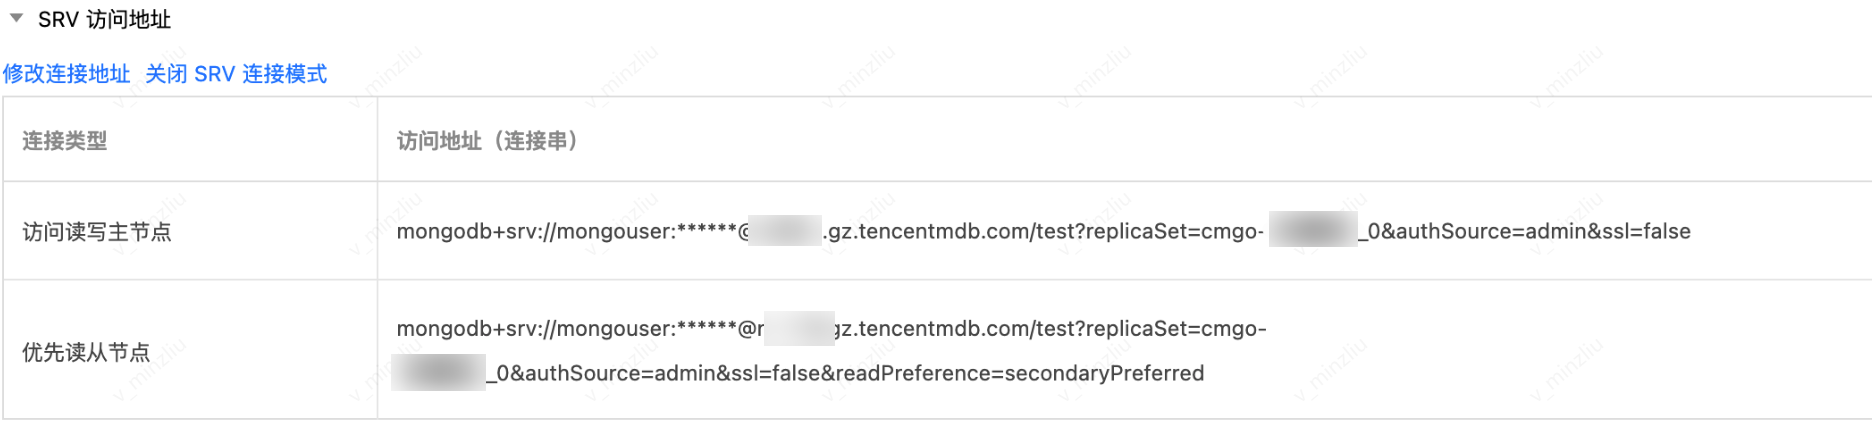Click blurred hostname in 优先读从节点 connection string
This screenshot has height=429, width=1872.
tap(799, 328)
